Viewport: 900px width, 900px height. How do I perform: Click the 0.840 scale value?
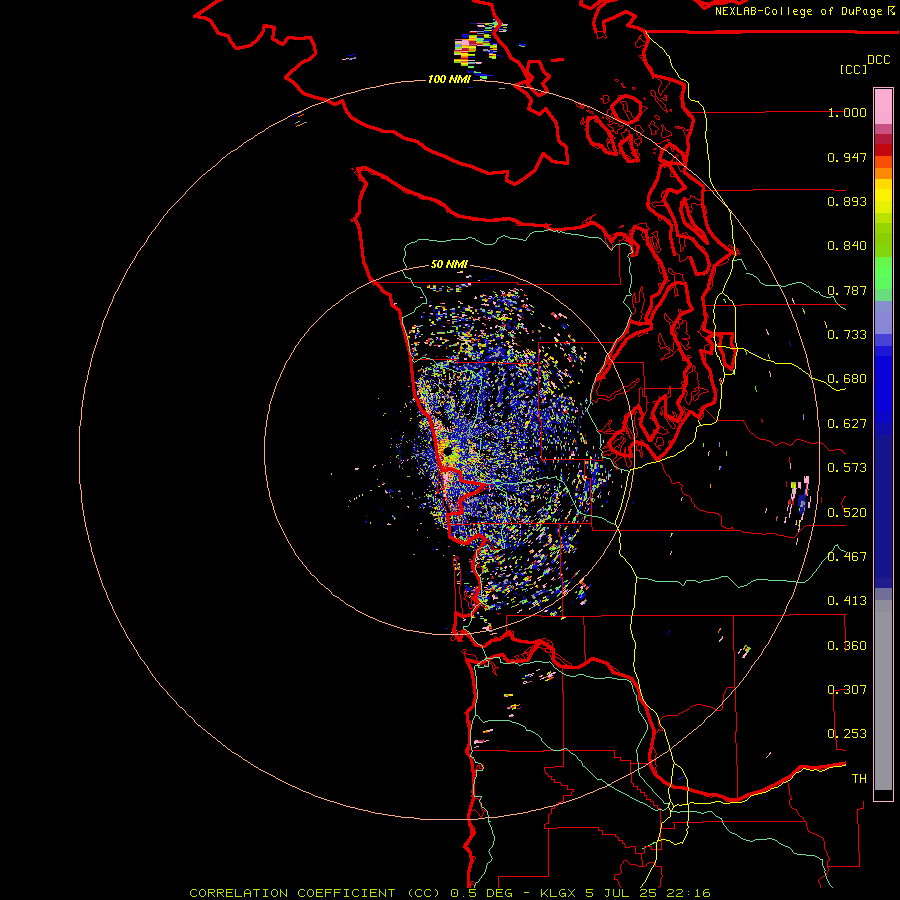[847, 246]
